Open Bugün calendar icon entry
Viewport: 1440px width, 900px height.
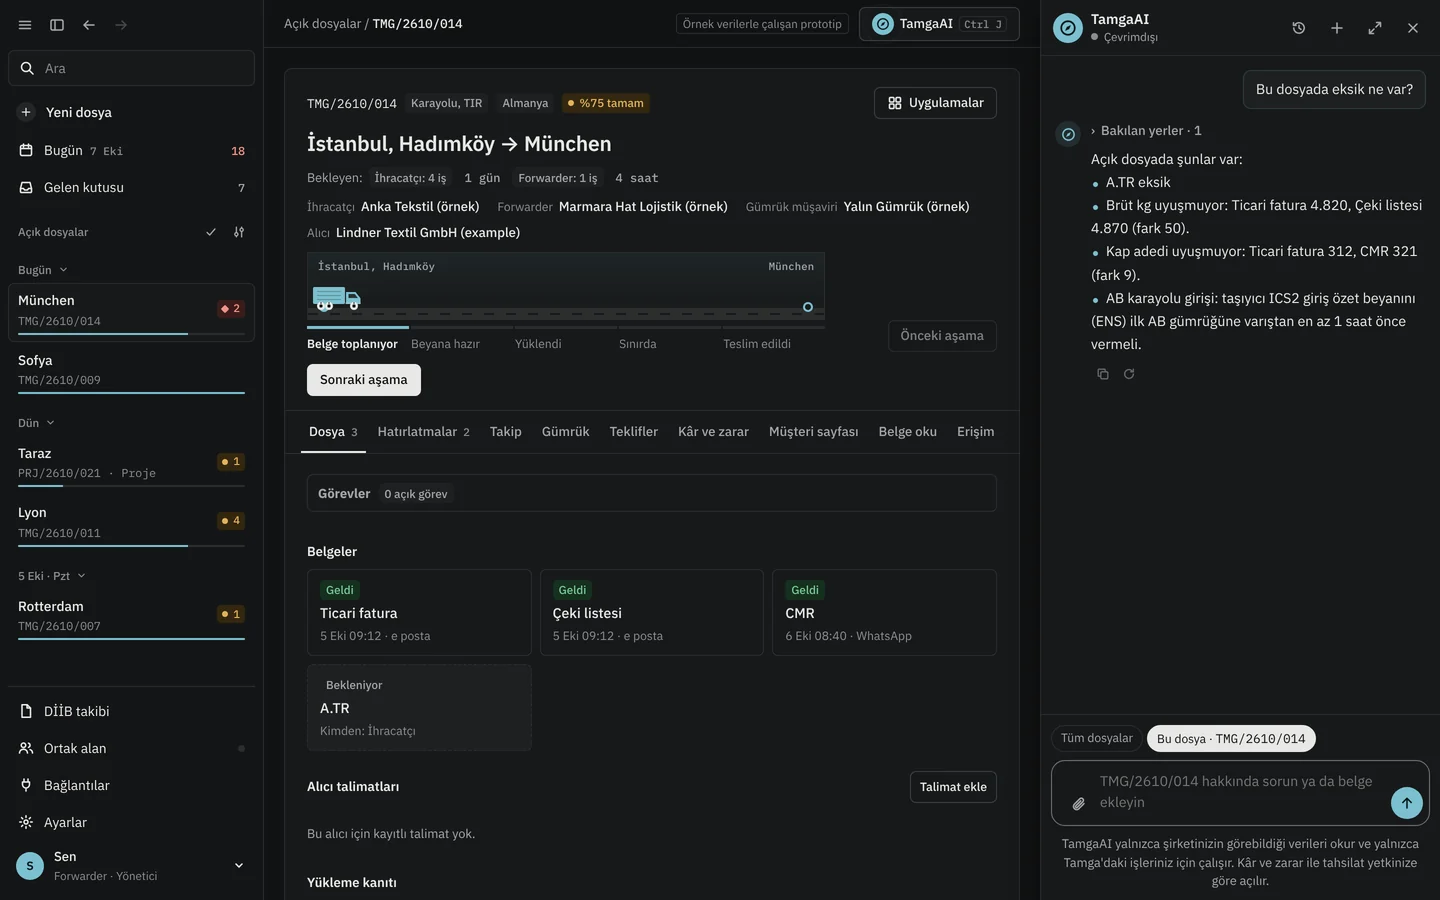click(x=26, y=150)
